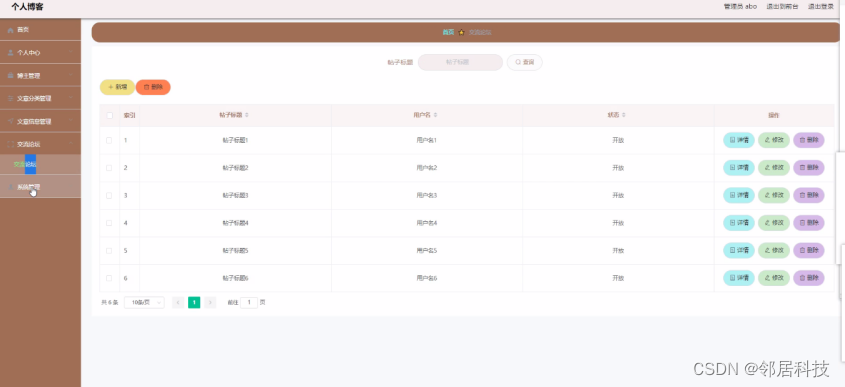Open 详情 for row 帖子标题4
This screenshot has width=845, height=387.
739,223
